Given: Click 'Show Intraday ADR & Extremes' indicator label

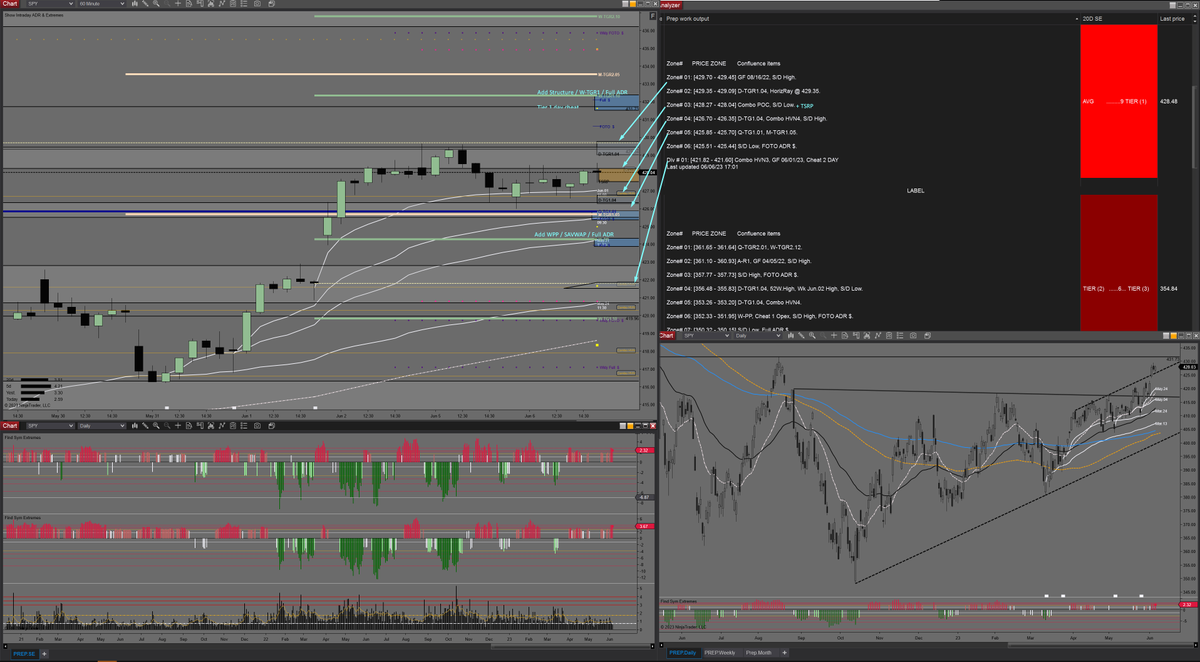Looking at the screenshot, I should point(33,14).
